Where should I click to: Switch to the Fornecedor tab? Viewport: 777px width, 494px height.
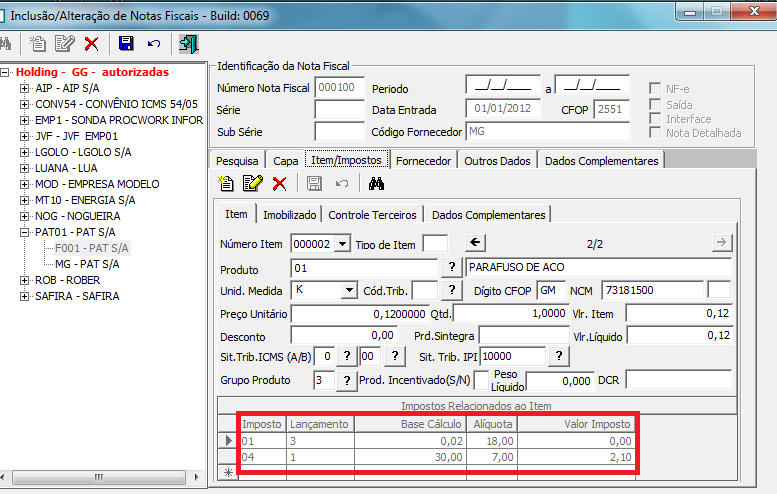pyautogui.click(x=425, y=160)
